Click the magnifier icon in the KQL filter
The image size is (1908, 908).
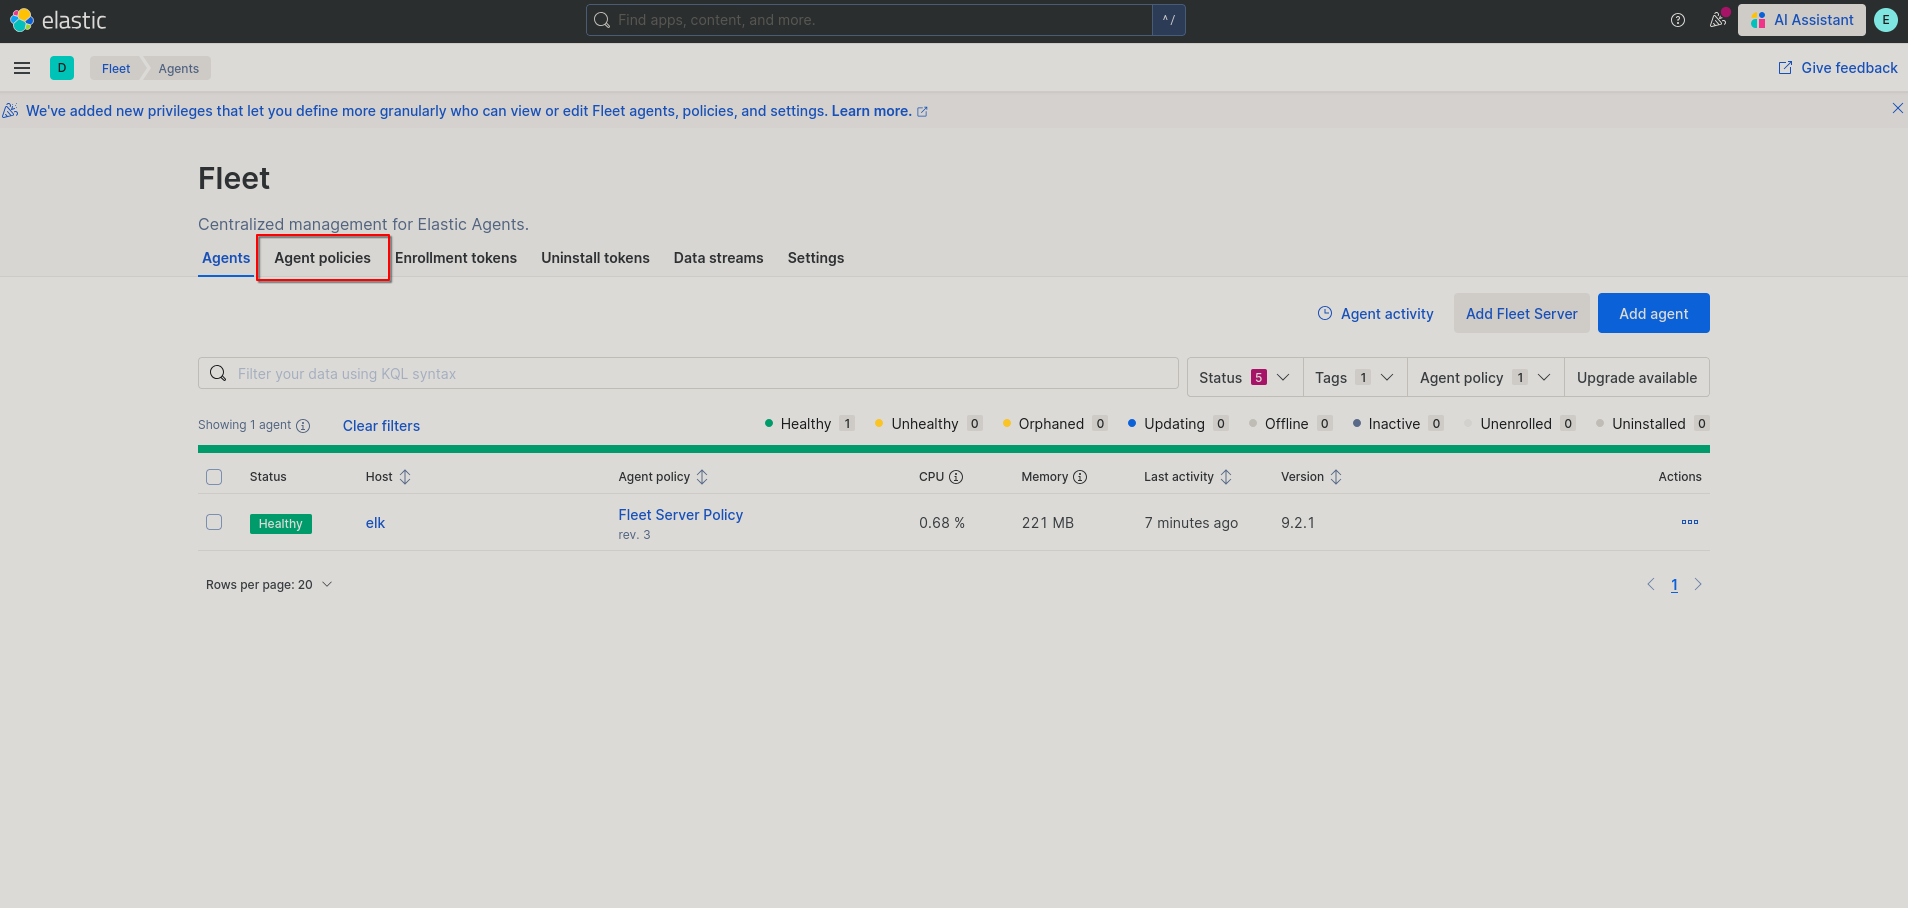218,374
